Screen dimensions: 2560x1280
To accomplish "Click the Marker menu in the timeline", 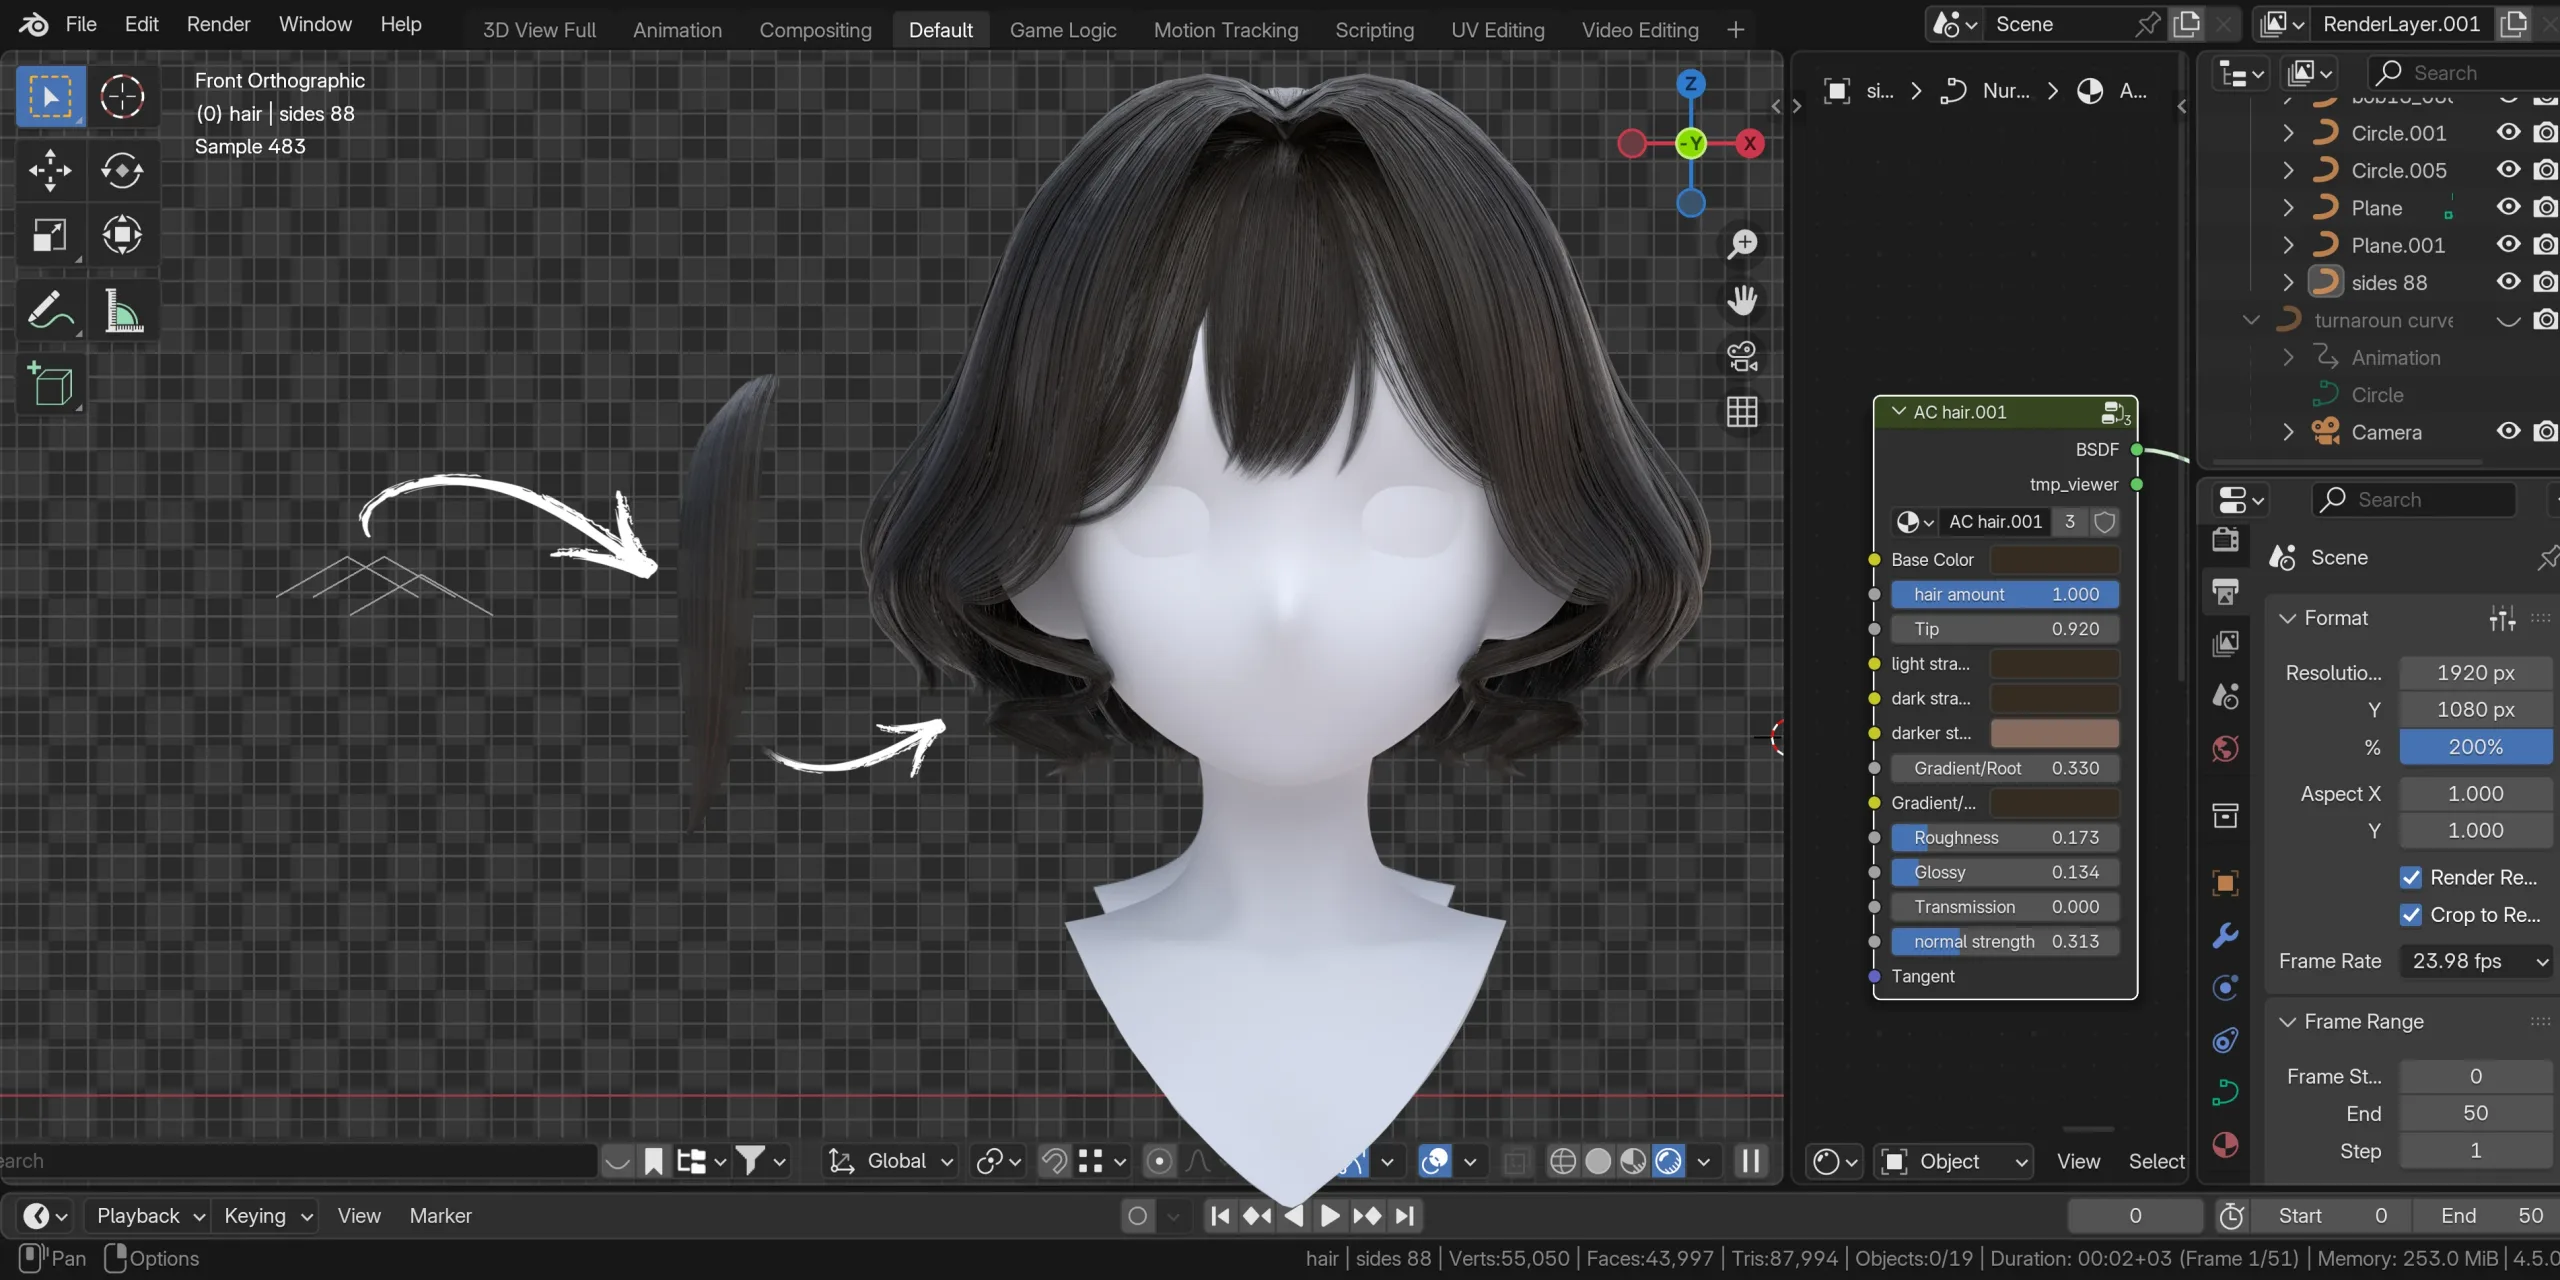I will 441,1215.
